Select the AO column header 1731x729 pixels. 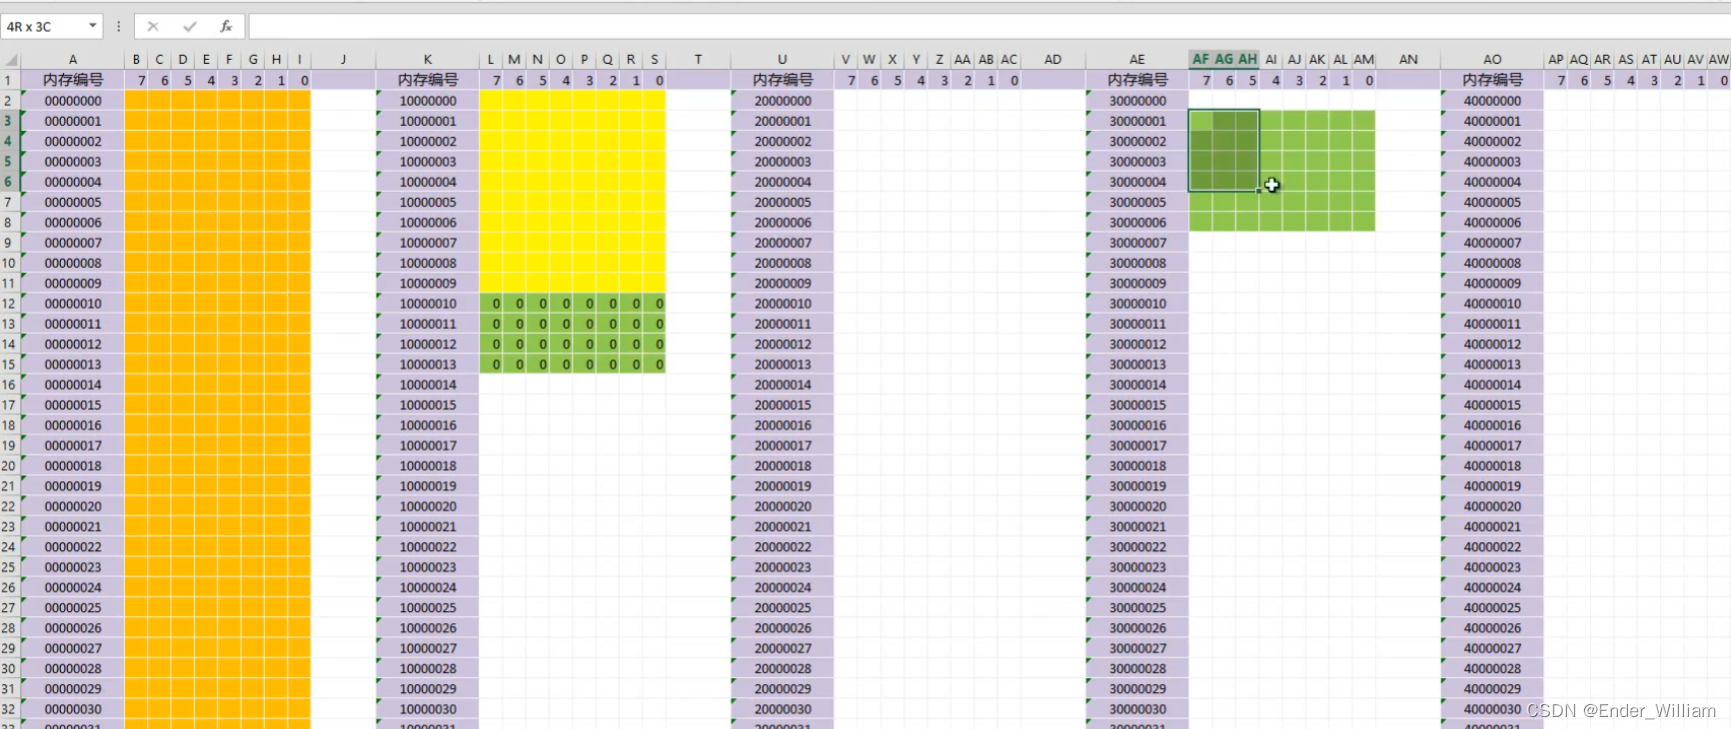click(x=1492, y=59)
